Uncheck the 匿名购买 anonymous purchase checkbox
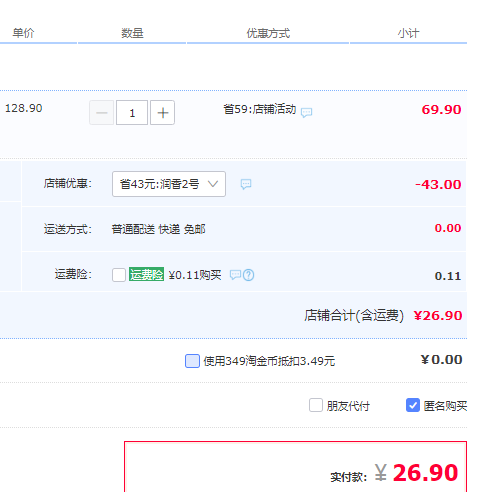The image size is (480, 492). (x=413, y=405)
